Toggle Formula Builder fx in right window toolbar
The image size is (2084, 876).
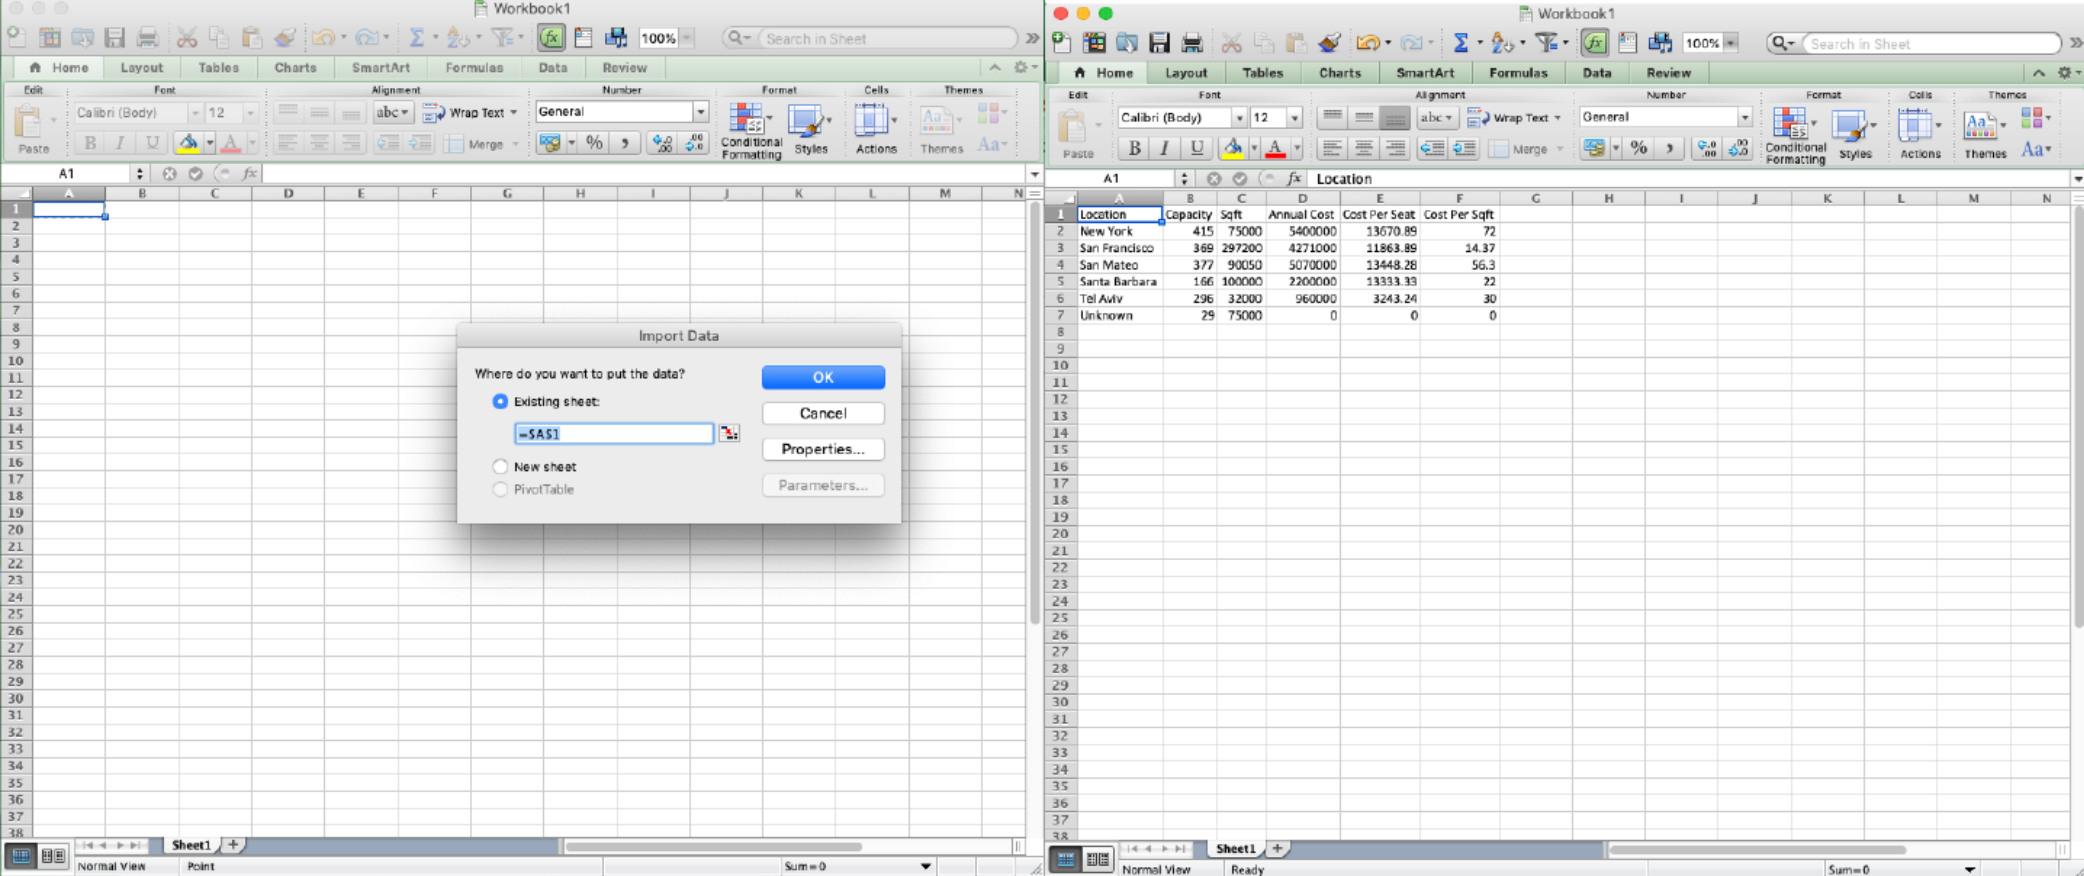click(1594, 43)
